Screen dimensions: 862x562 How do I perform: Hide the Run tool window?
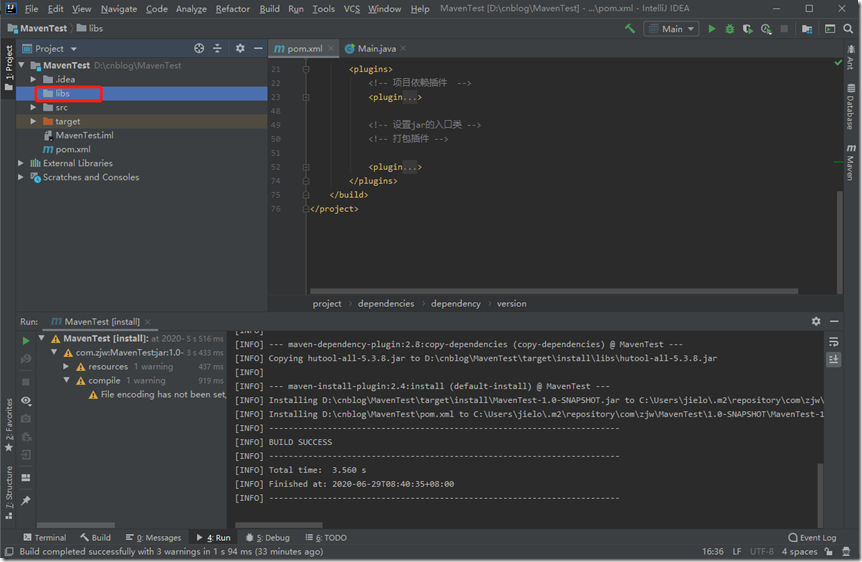(834, 321)
